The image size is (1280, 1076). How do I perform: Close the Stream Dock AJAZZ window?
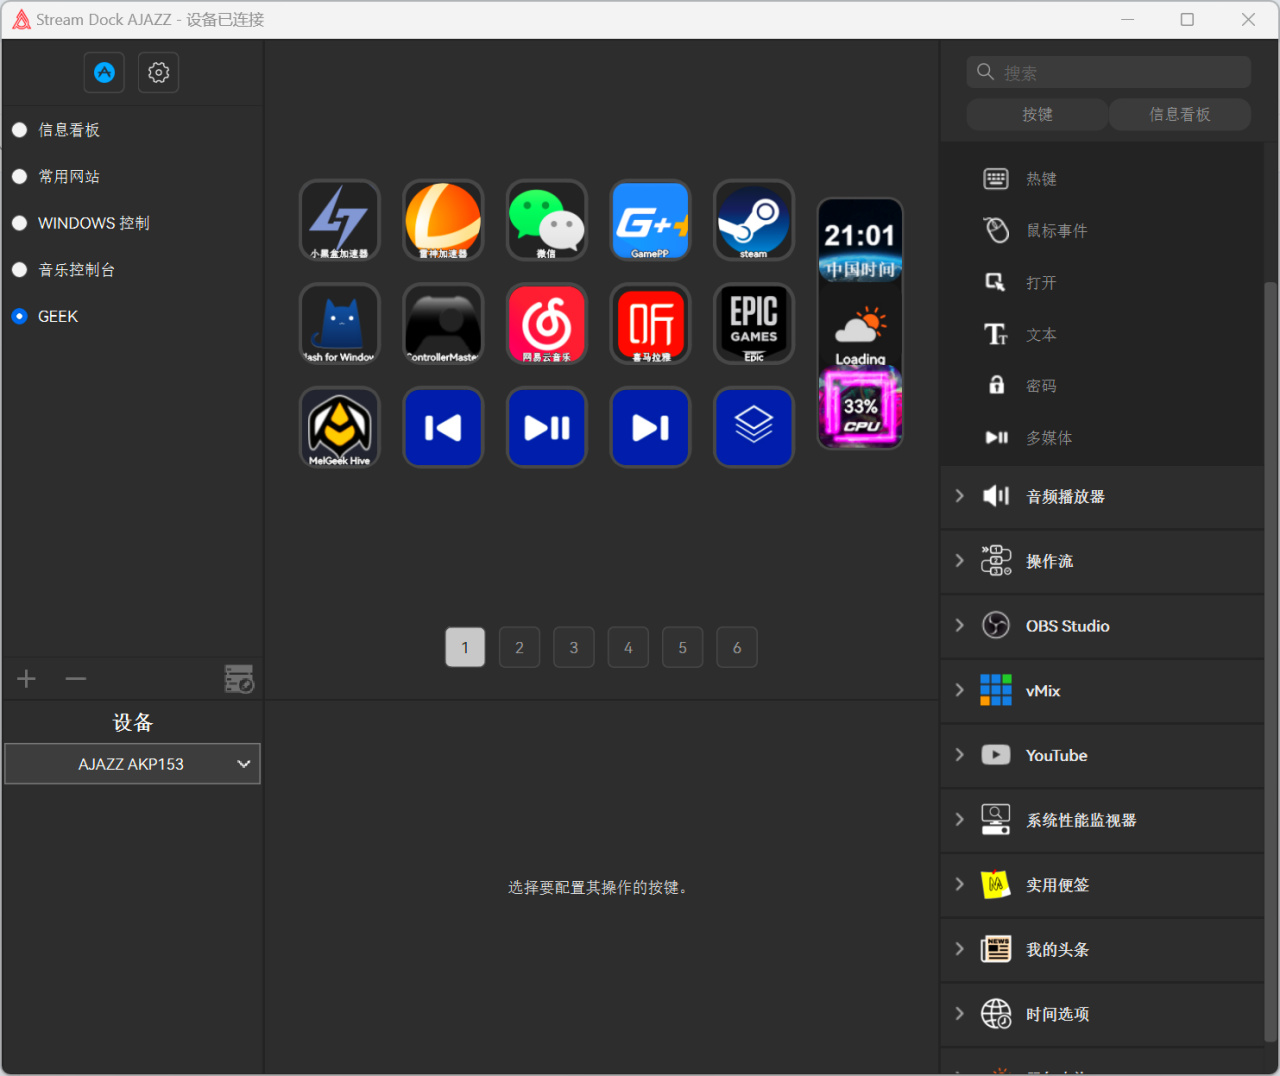pos(1248,20)
